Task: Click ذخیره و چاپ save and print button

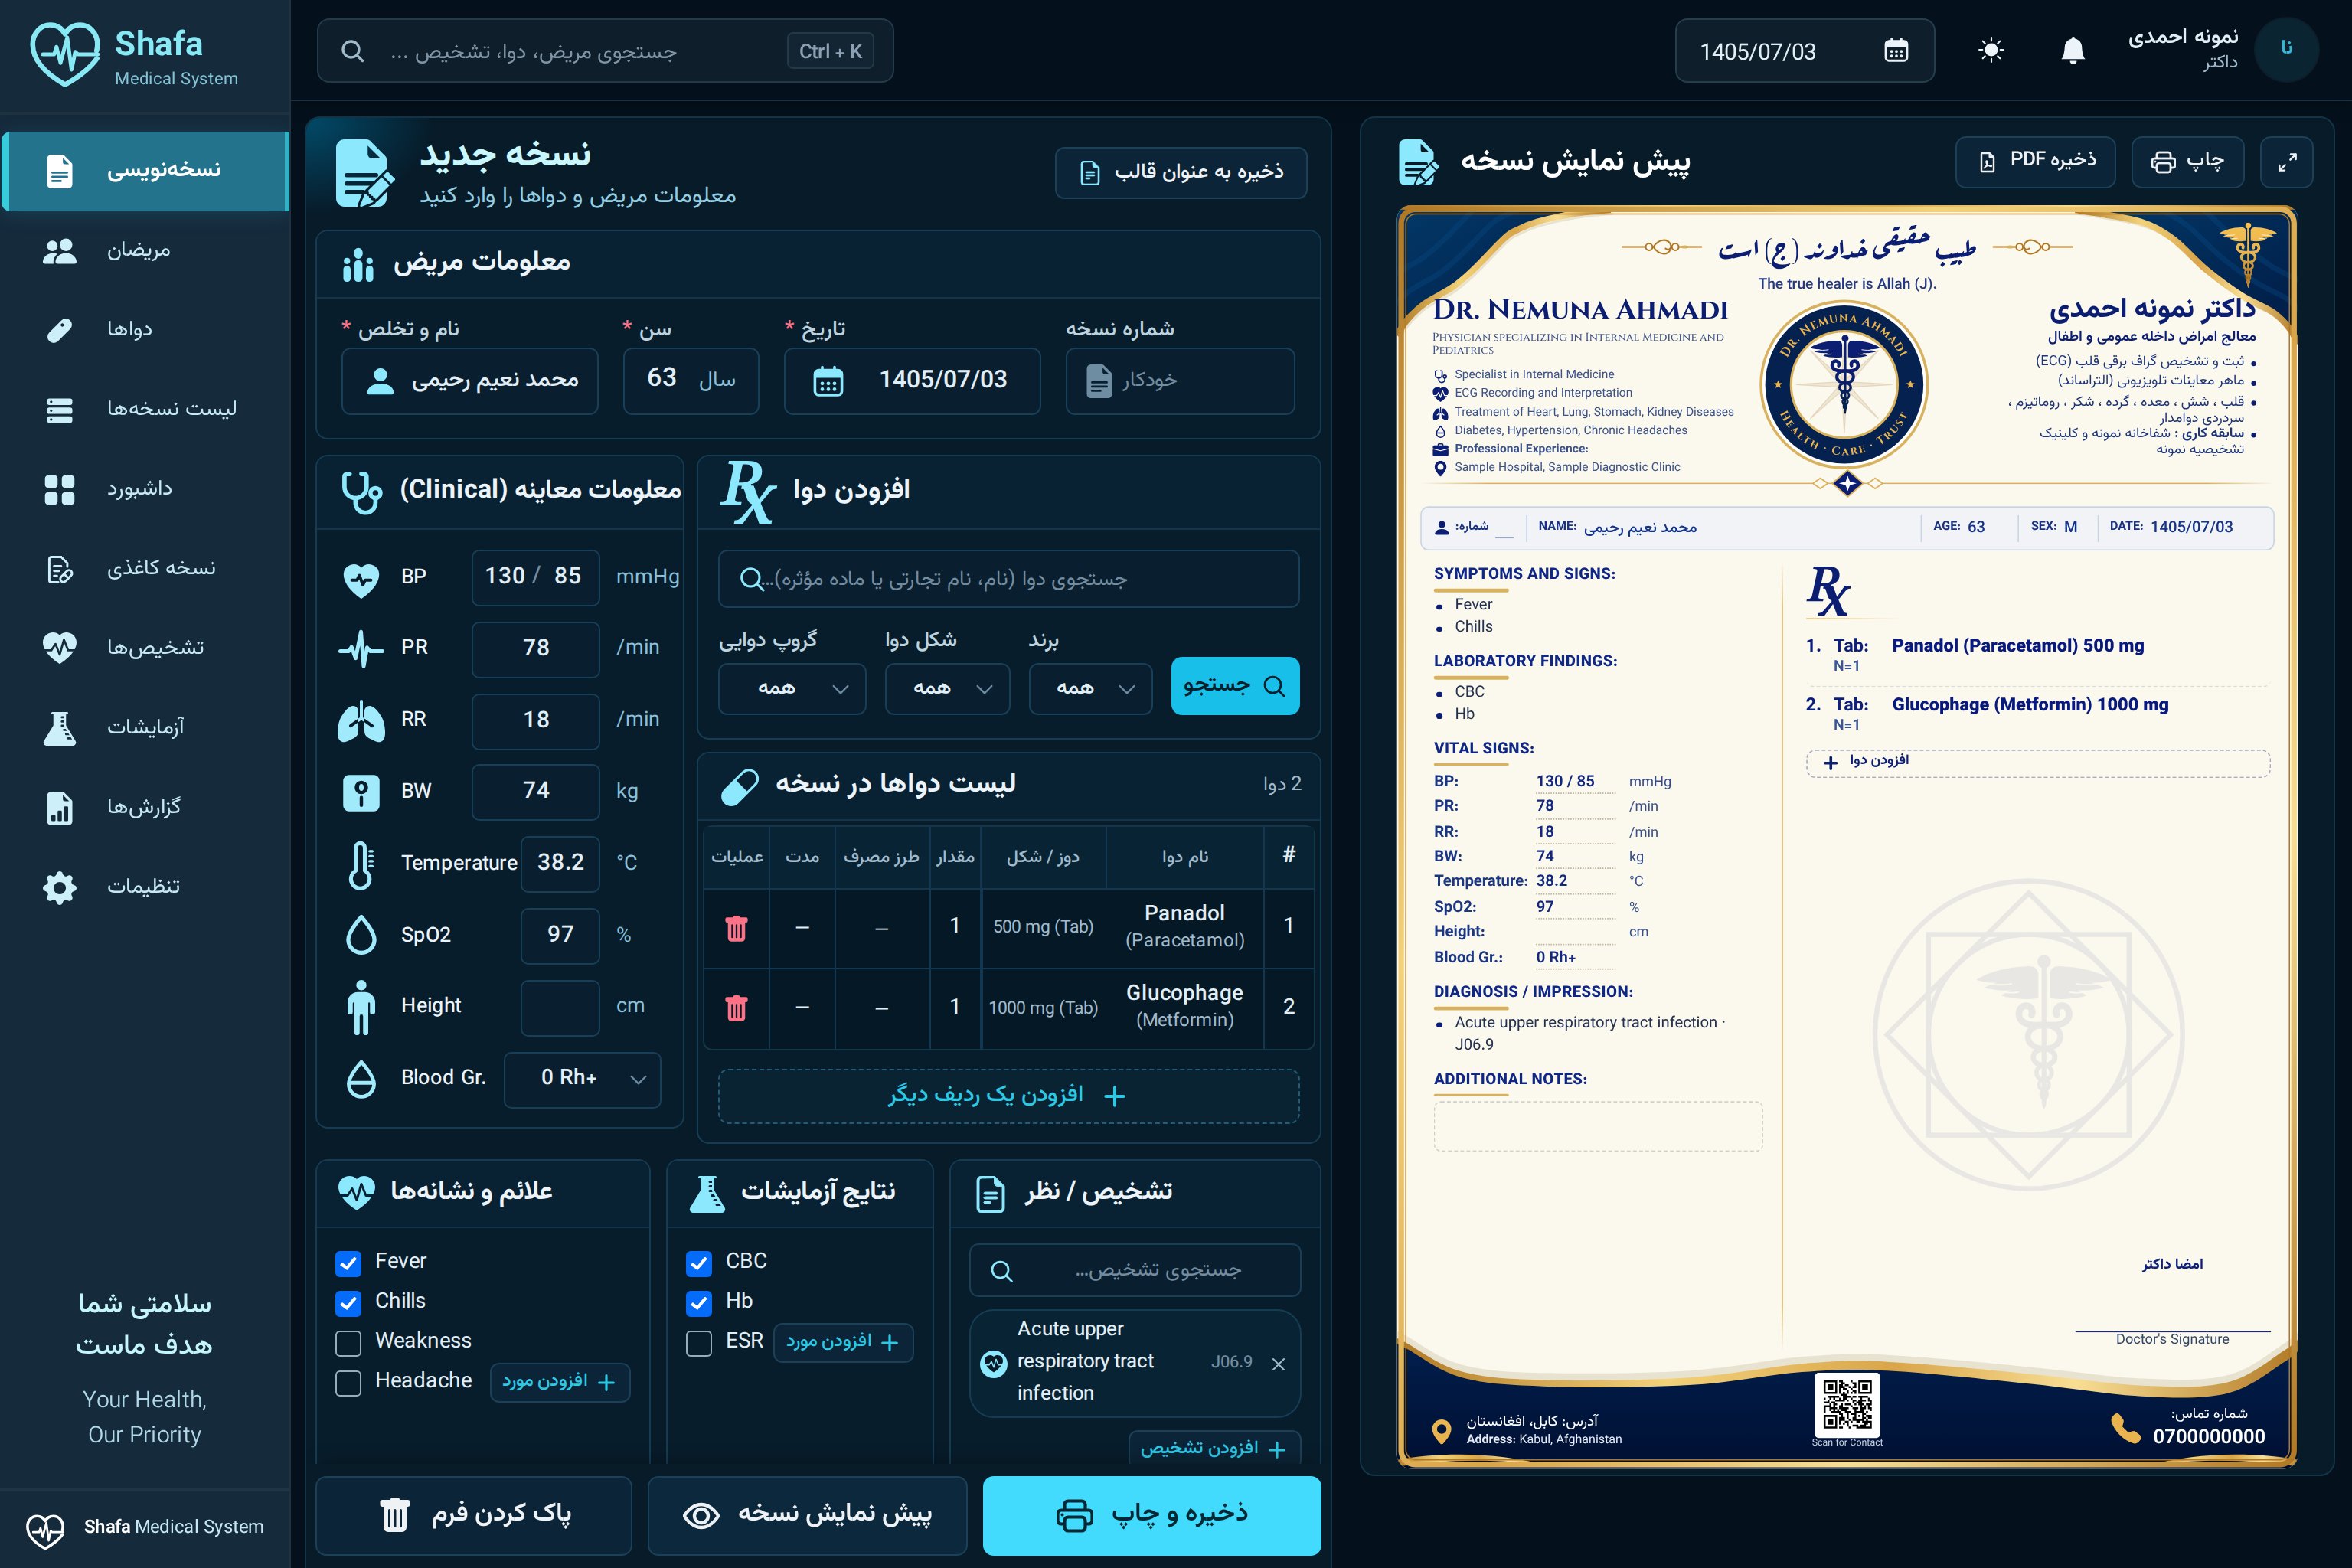Action: coord(1152,1515)
